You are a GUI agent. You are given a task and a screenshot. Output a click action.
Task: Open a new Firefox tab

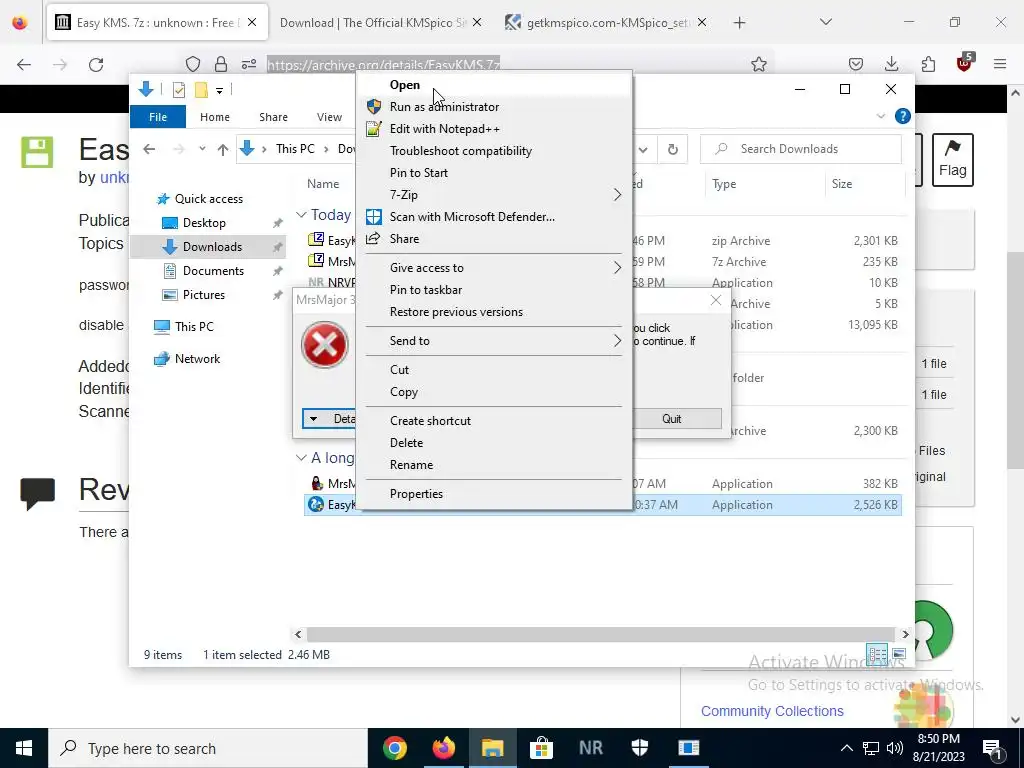point(739,23)
